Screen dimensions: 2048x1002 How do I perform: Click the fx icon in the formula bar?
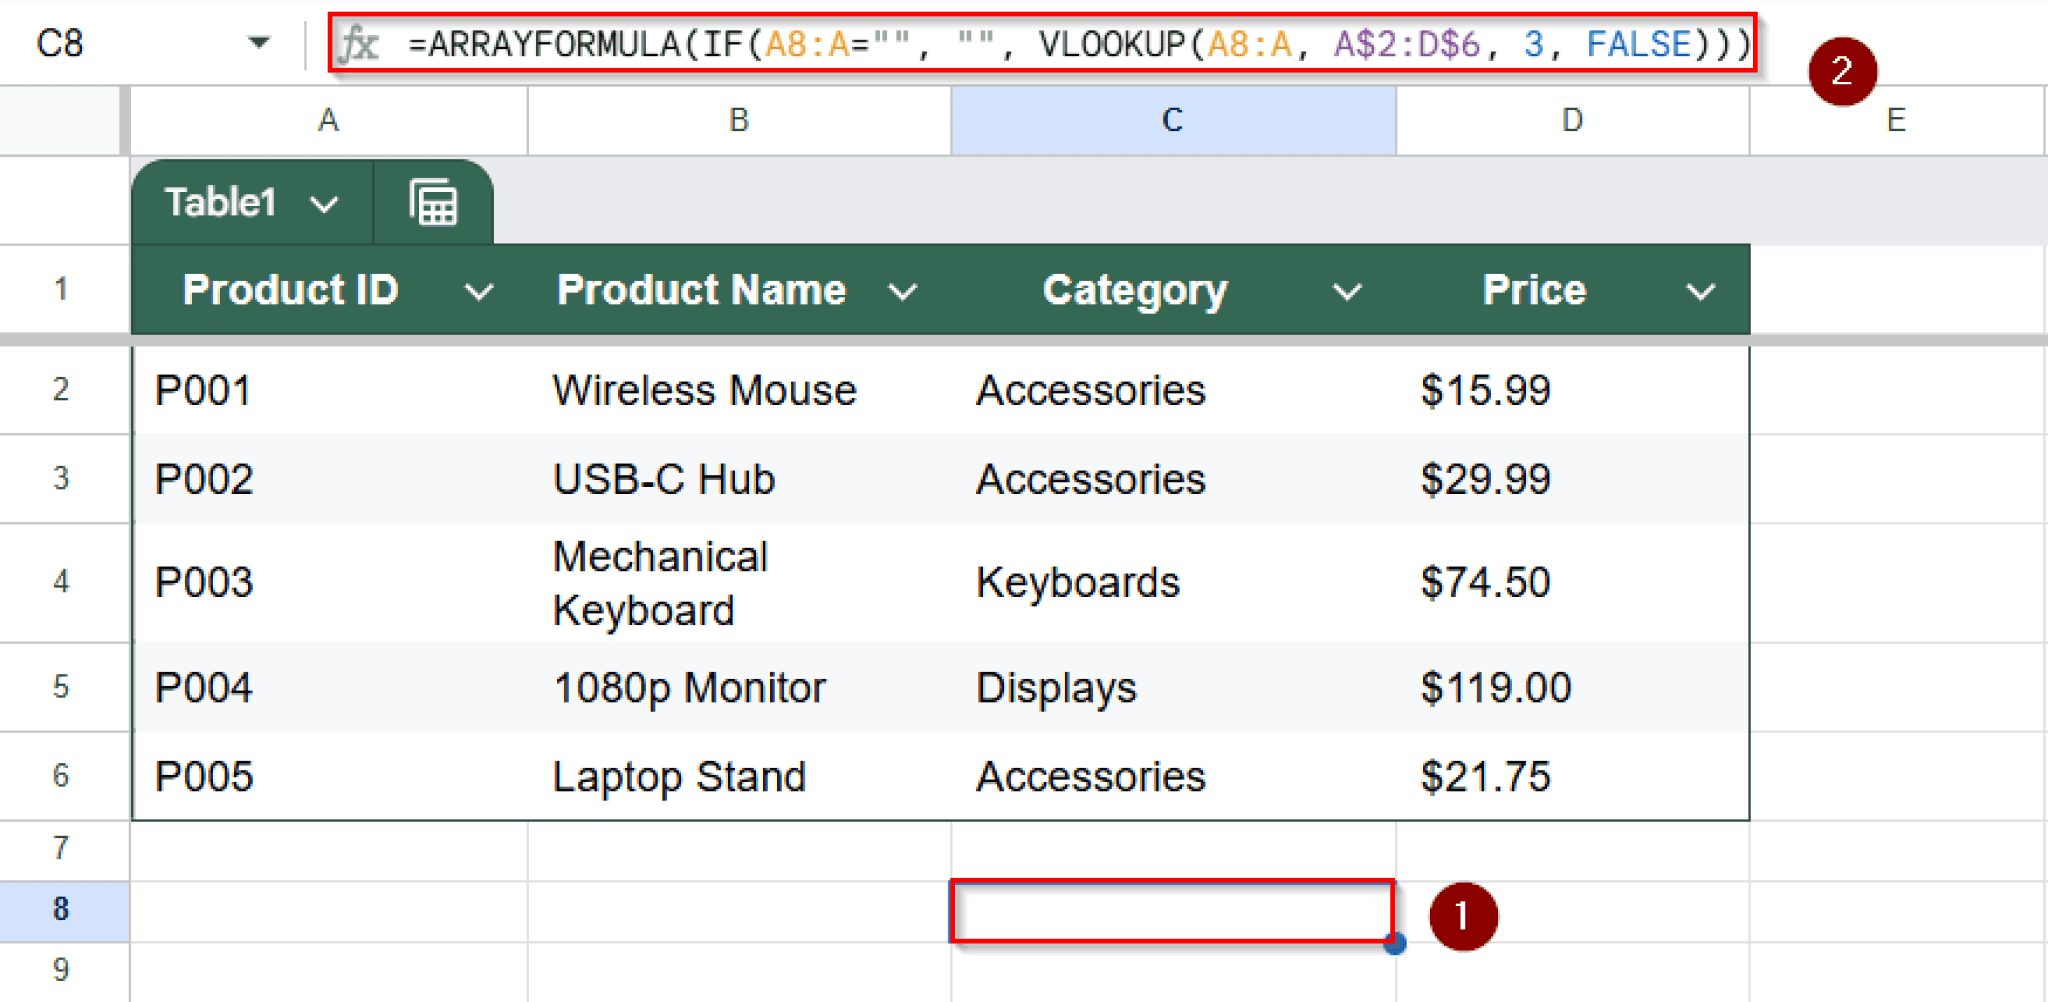pos(364,43)
